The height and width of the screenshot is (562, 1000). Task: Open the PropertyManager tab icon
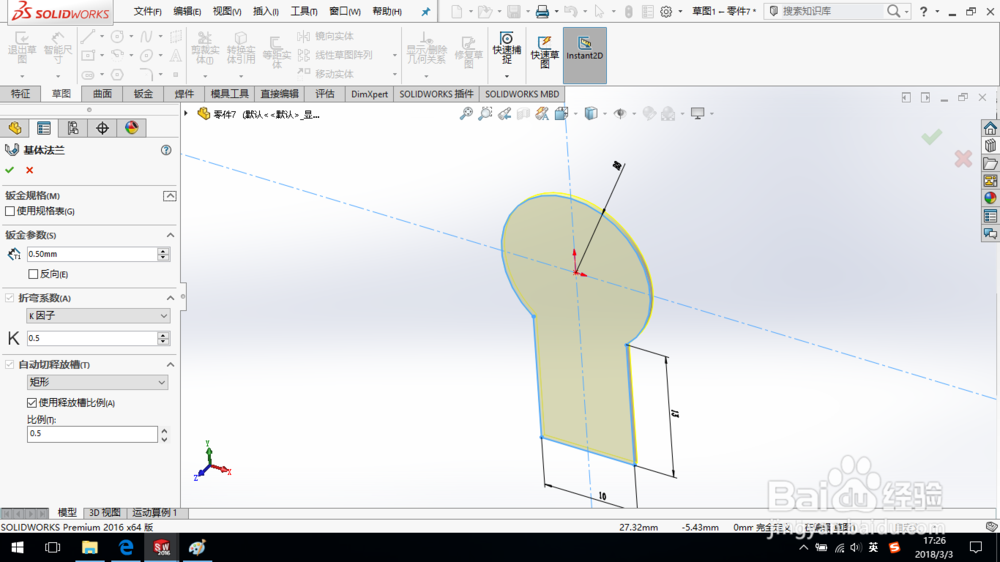click(44, 128)
